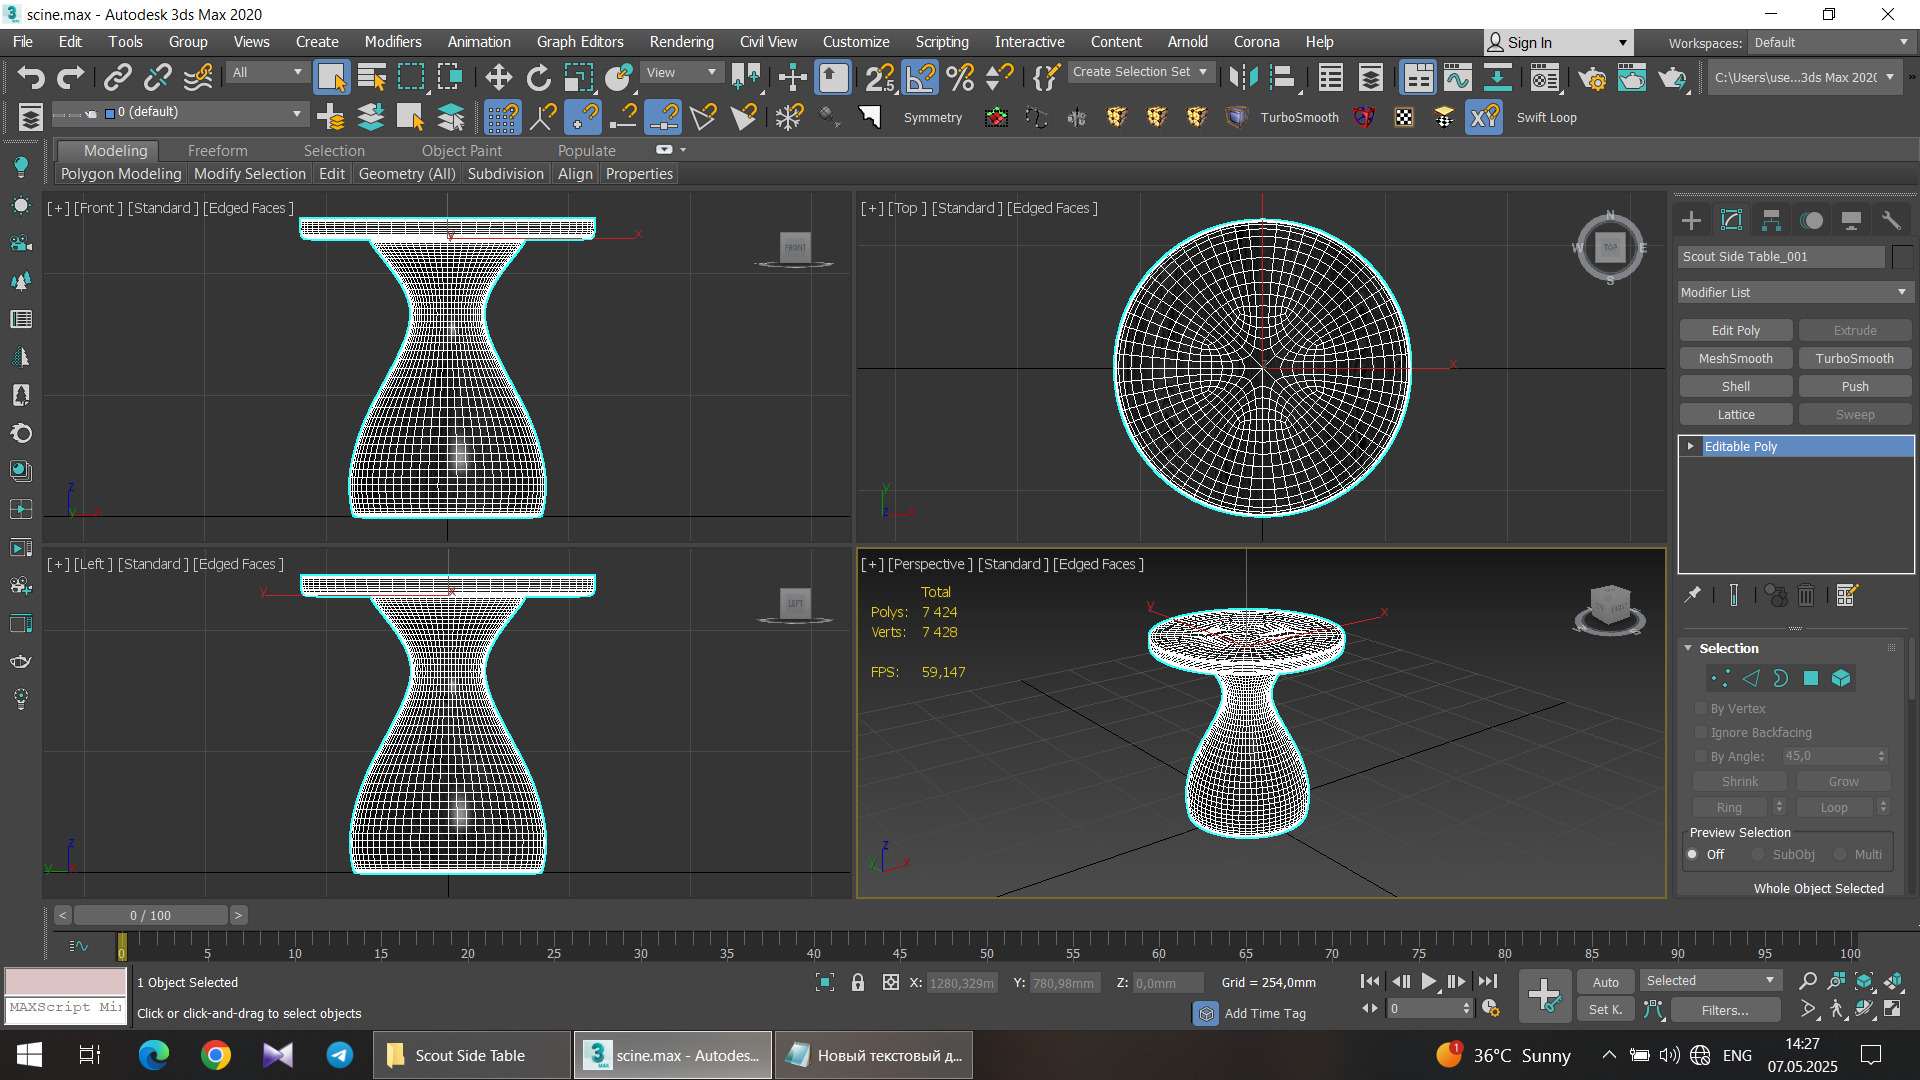Toggle the selection lock padlock
Viewport: 1920px width, 1080px height.
click(x=857, y=982)
